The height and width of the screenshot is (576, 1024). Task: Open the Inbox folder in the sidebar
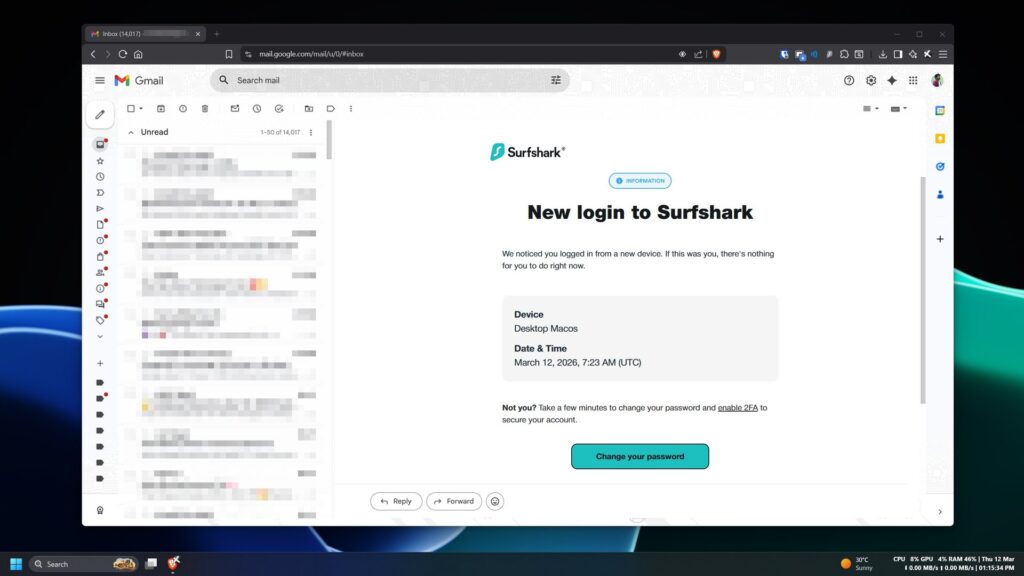pyautogui.click(x=100, y=144)
